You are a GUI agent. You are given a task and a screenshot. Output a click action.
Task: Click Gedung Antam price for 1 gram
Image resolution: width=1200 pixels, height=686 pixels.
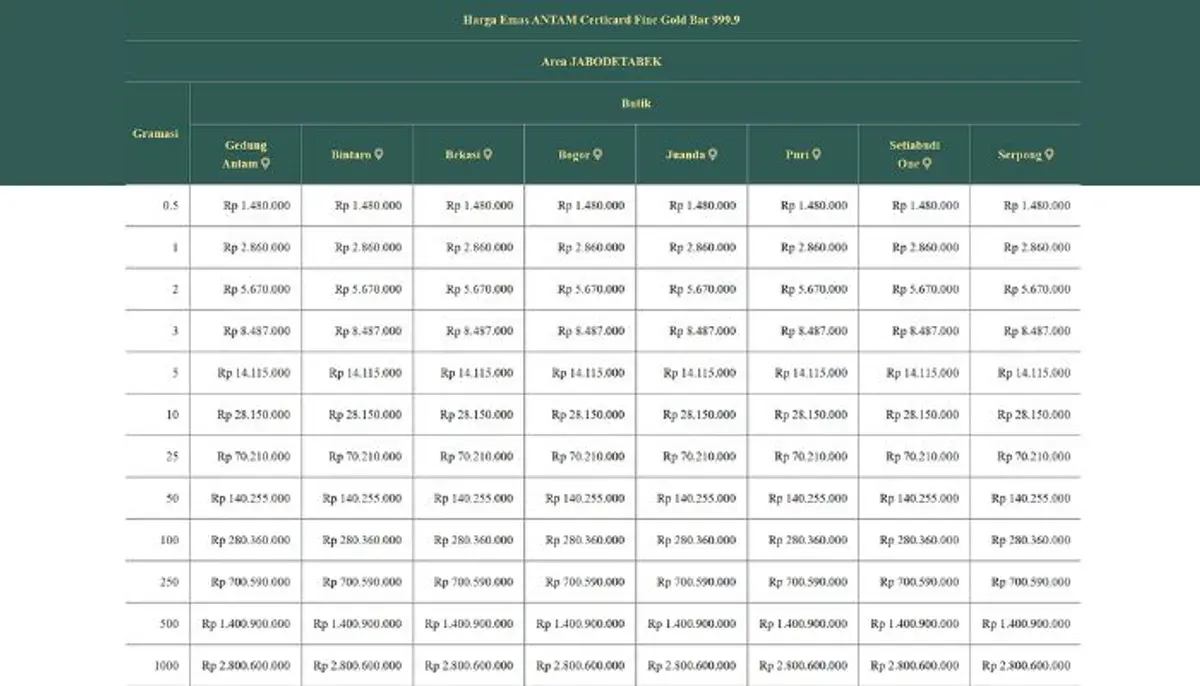[256, 247]
